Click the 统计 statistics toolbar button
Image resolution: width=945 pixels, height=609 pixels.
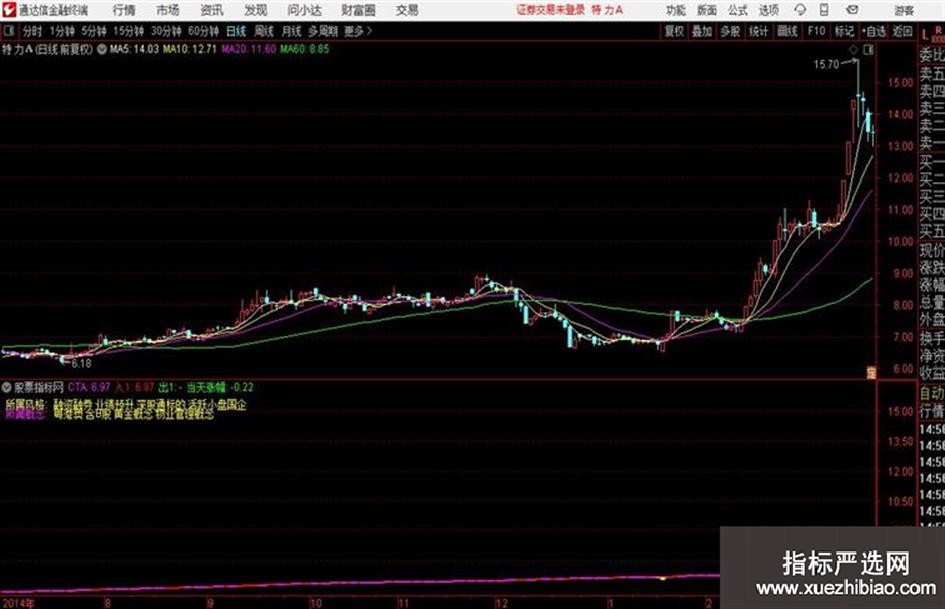(759, 31)
